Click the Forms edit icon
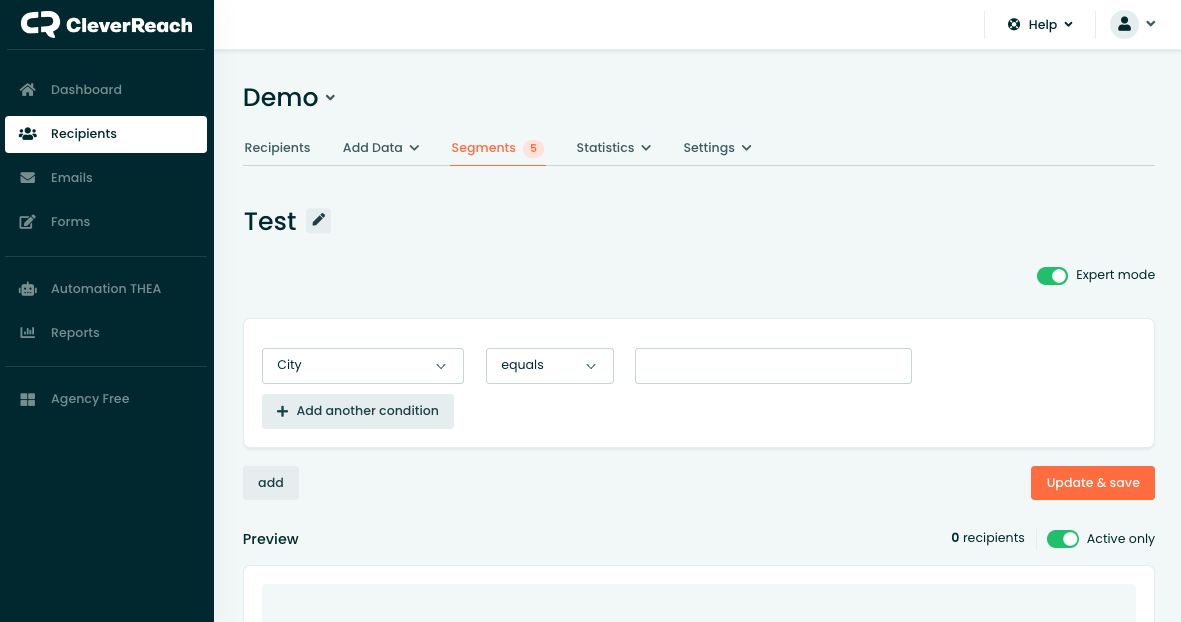 coord(28,222)
